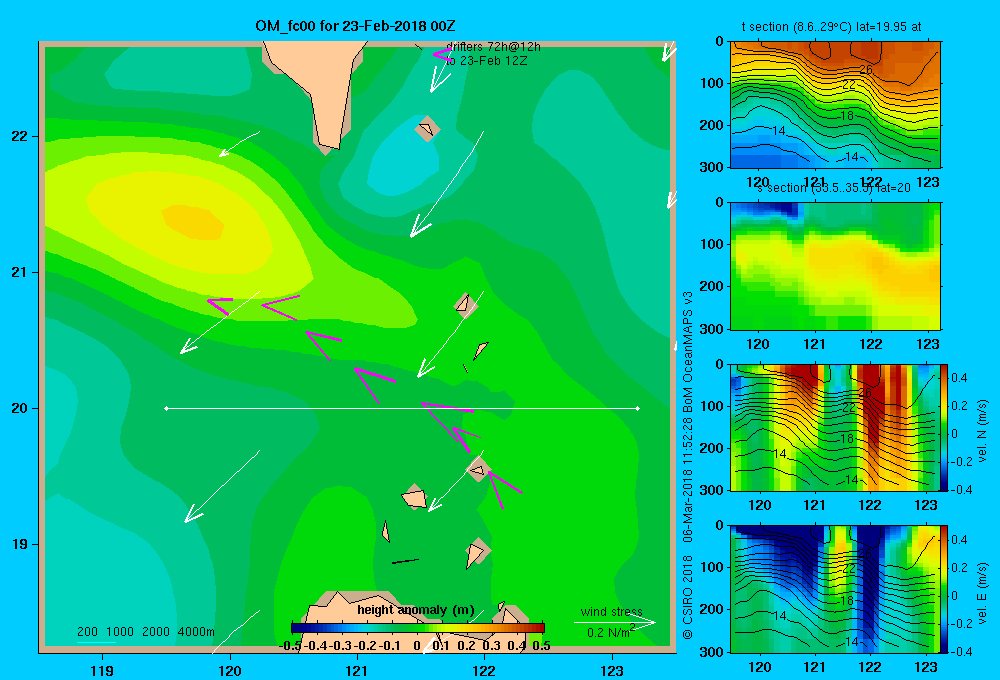Select the "drifters 72h@12h" label

pyautogui.click(x=493, y=47)
